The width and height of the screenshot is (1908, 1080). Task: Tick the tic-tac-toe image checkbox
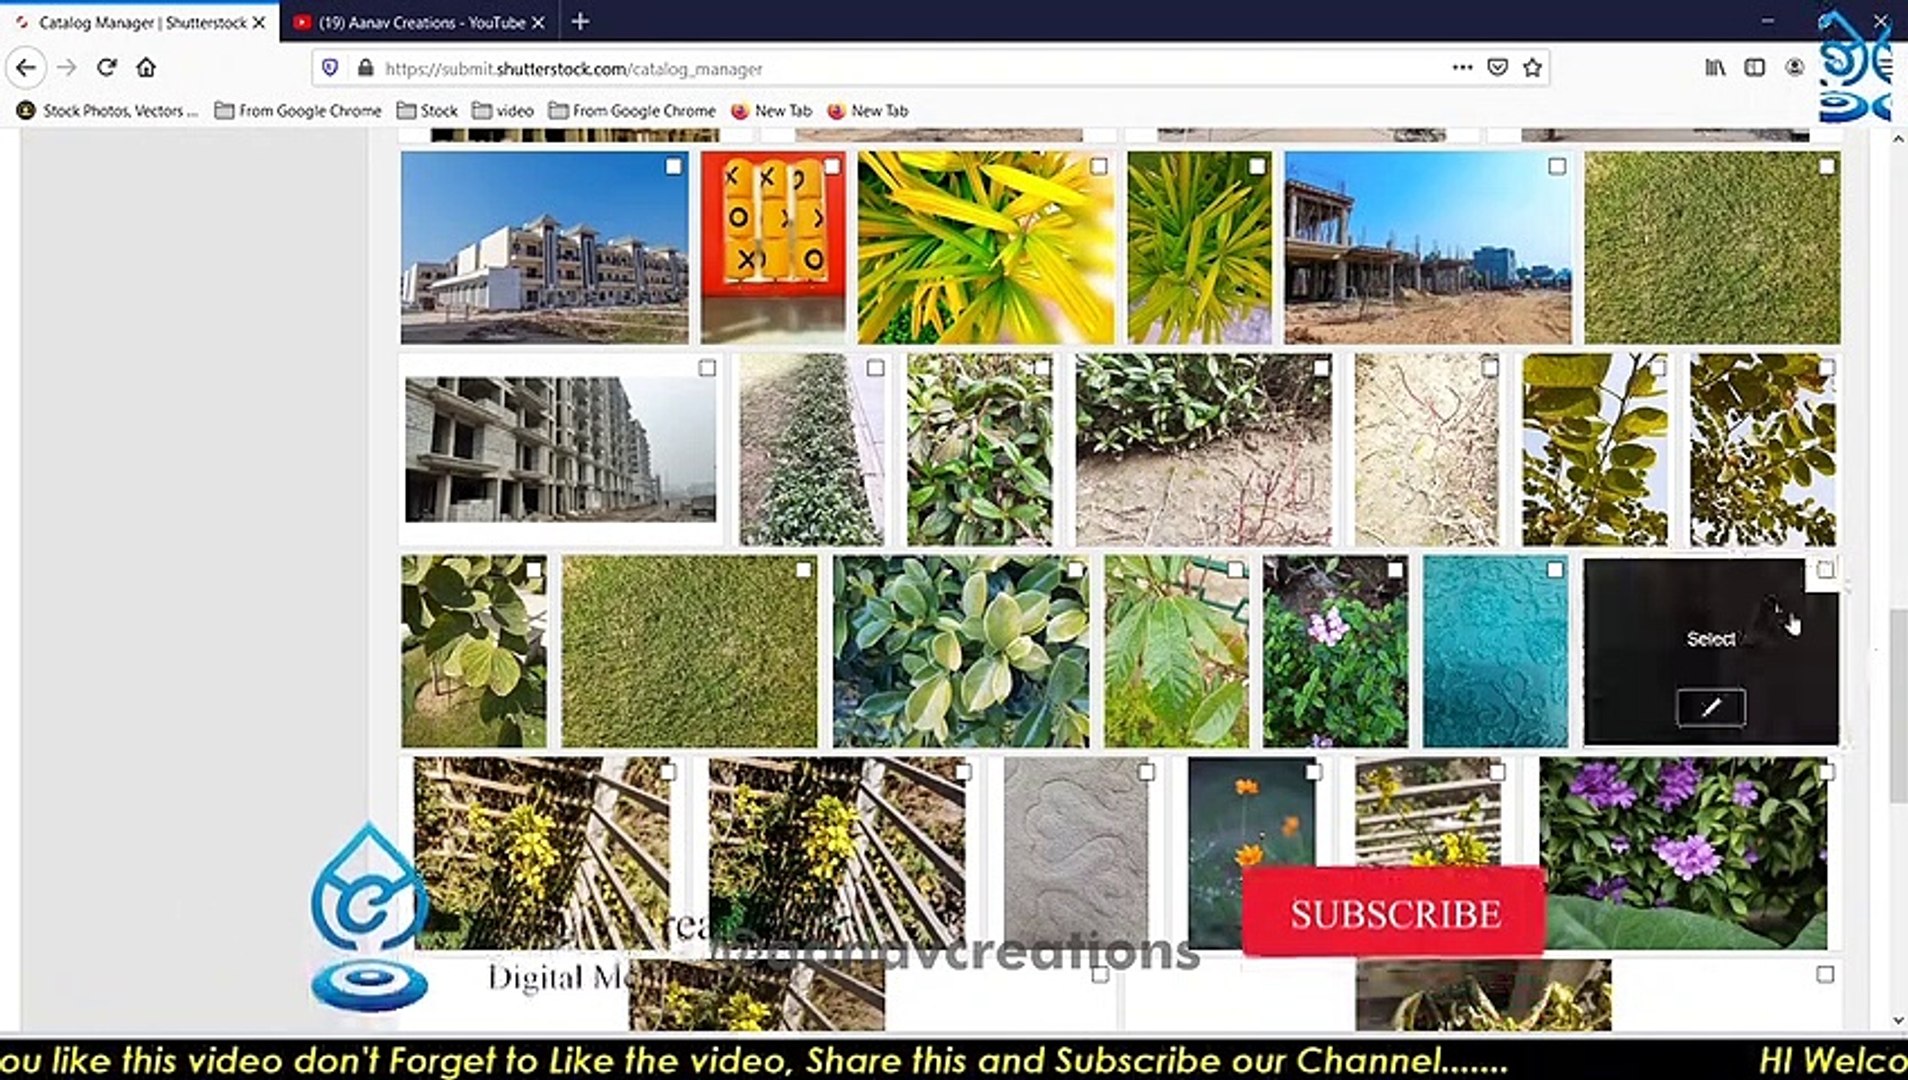coord(832,166)
